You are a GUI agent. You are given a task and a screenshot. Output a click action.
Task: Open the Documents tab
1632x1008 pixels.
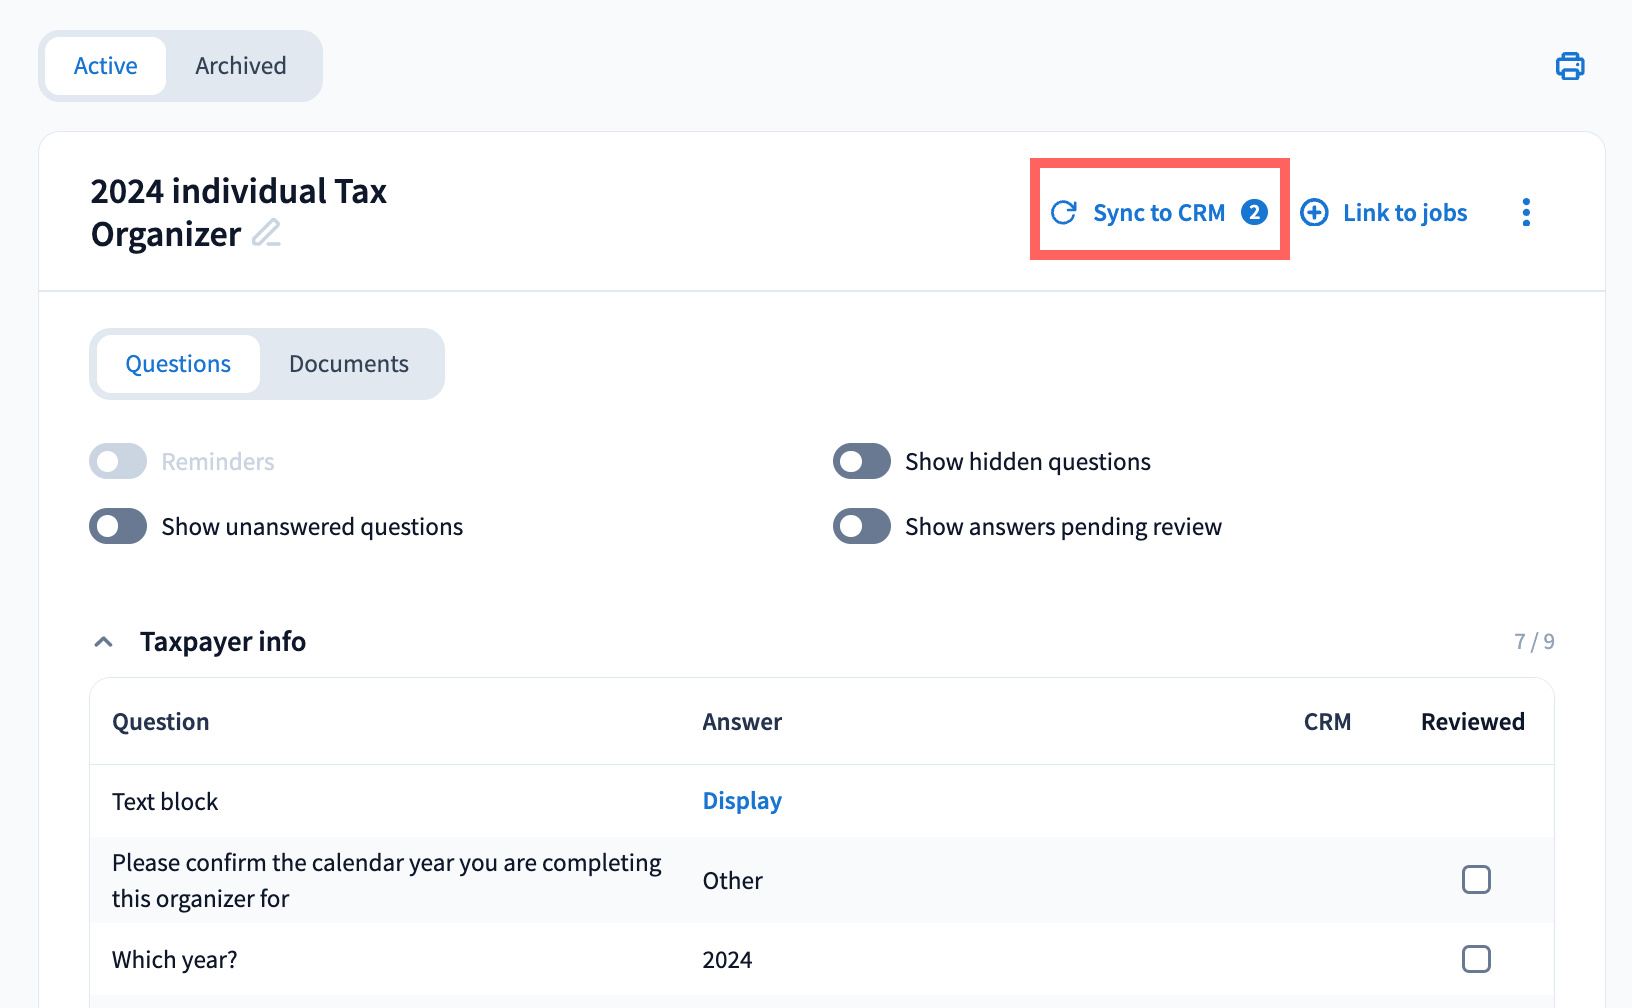pyautogui.click(x=349, y=364)
